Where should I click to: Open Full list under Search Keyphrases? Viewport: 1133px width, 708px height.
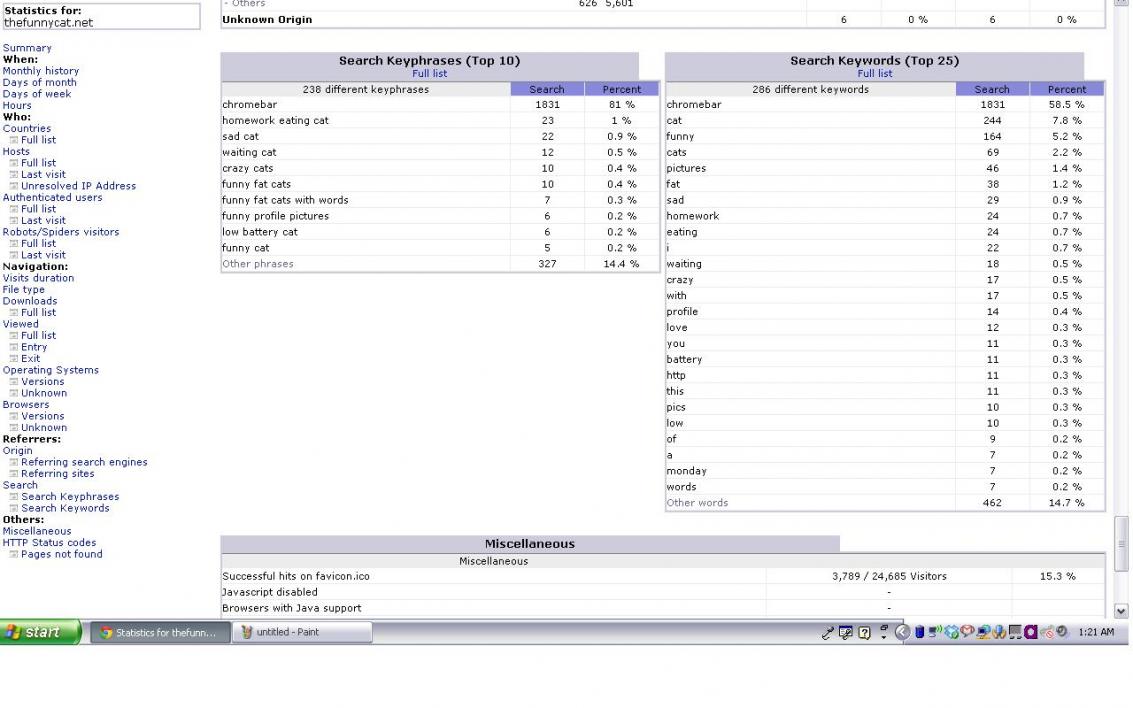click(x=430, y=74)
